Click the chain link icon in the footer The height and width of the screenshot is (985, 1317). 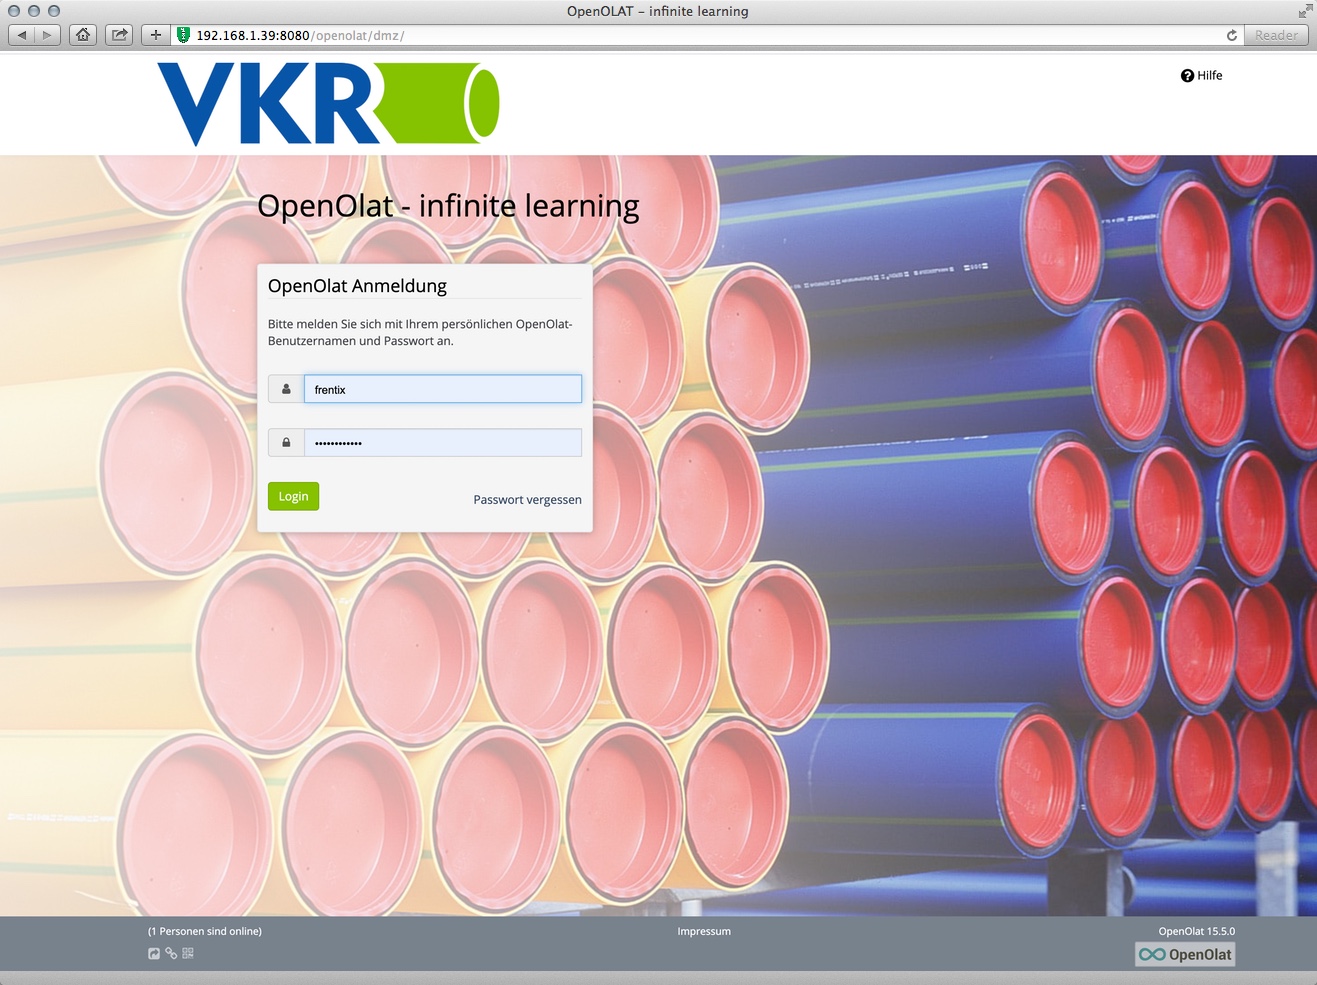coord(171,953)
